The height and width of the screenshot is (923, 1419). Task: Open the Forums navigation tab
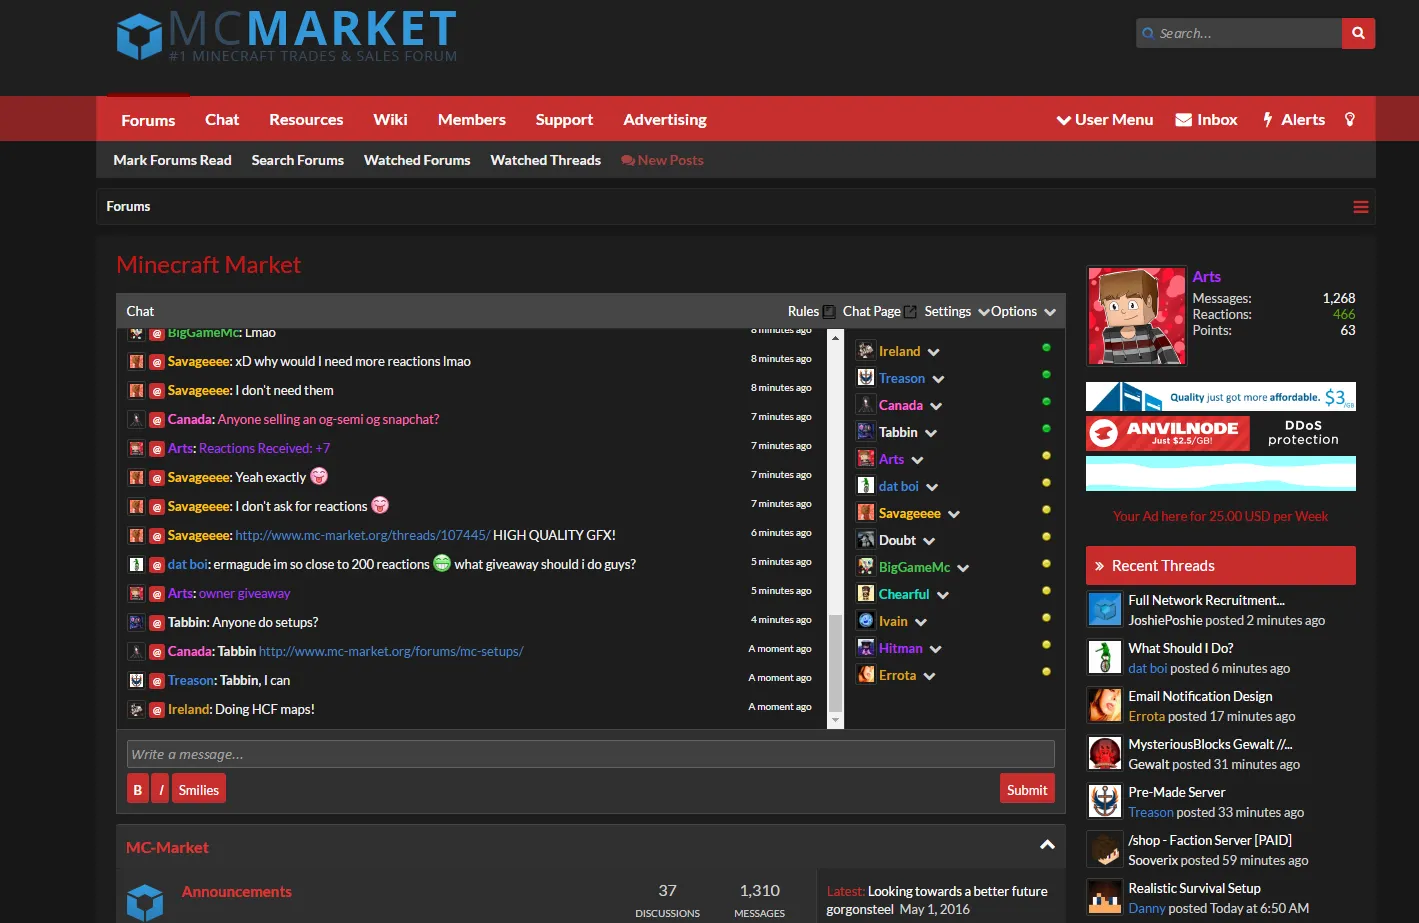(x=148, y=120)
